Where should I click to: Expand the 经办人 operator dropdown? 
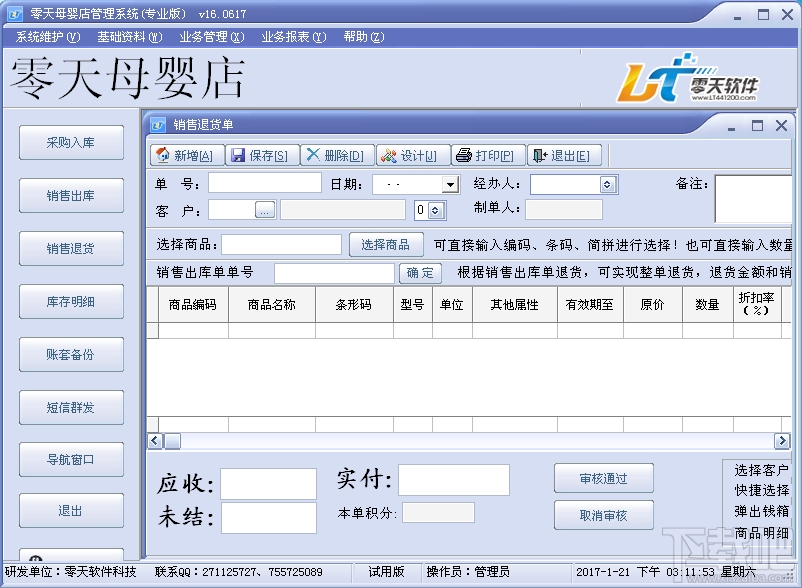click(x=607, y=183)
